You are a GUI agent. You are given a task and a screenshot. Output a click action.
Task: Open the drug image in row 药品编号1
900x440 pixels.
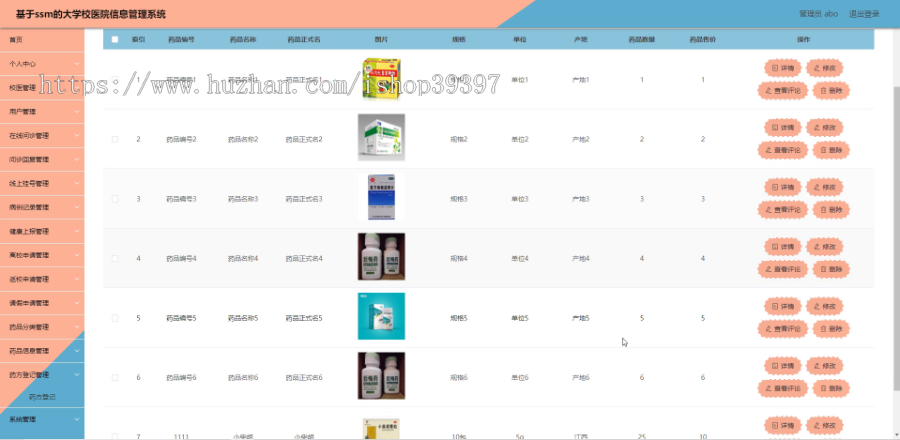pyautogui.click(x=381, y=80)
